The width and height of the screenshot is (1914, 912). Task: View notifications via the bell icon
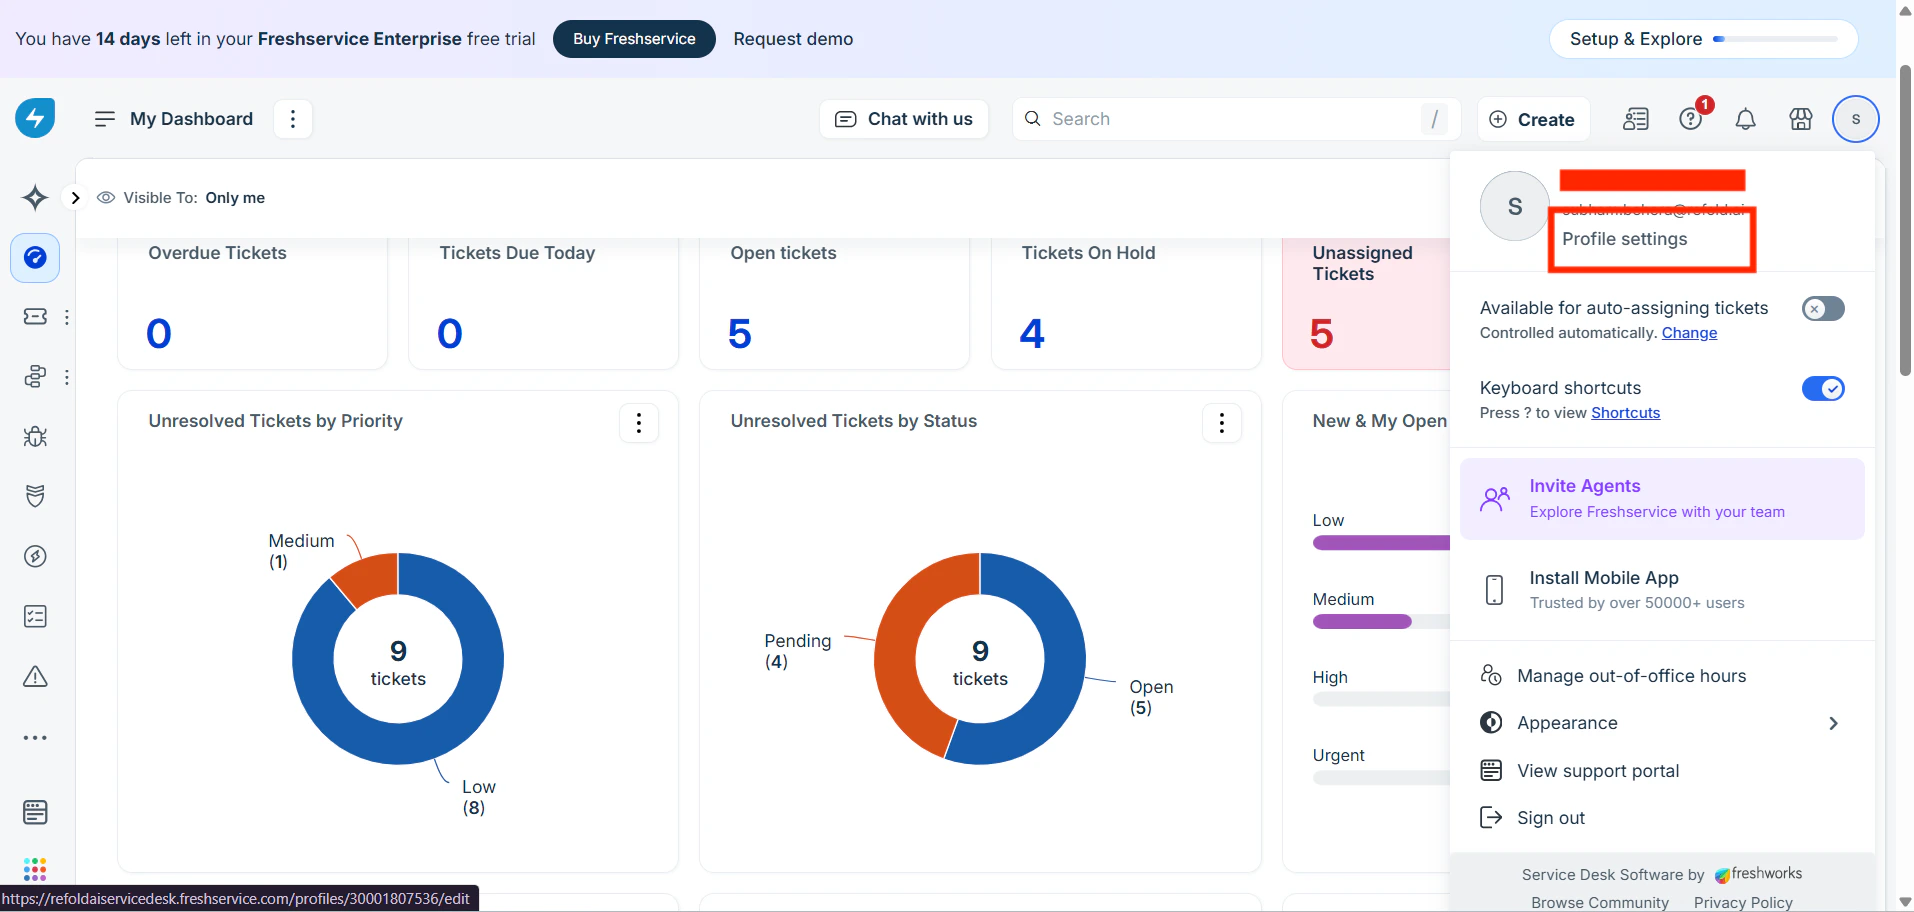pos(1746,119)
